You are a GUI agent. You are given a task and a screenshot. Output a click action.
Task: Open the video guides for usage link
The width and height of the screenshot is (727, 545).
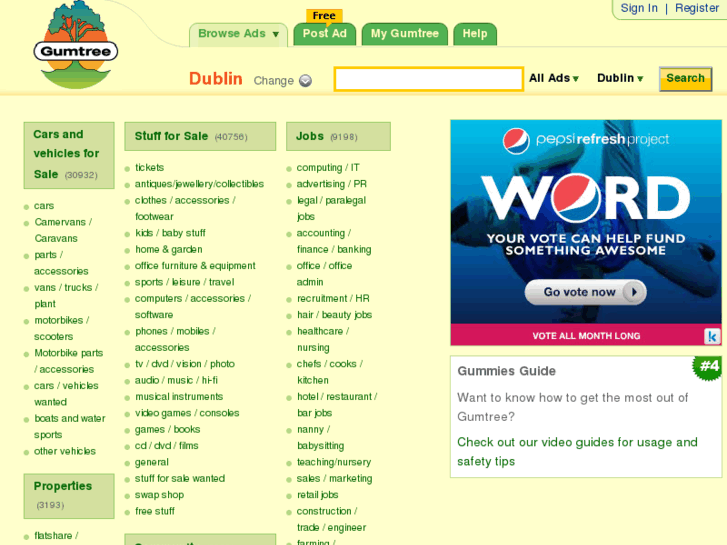pos(577,452)
